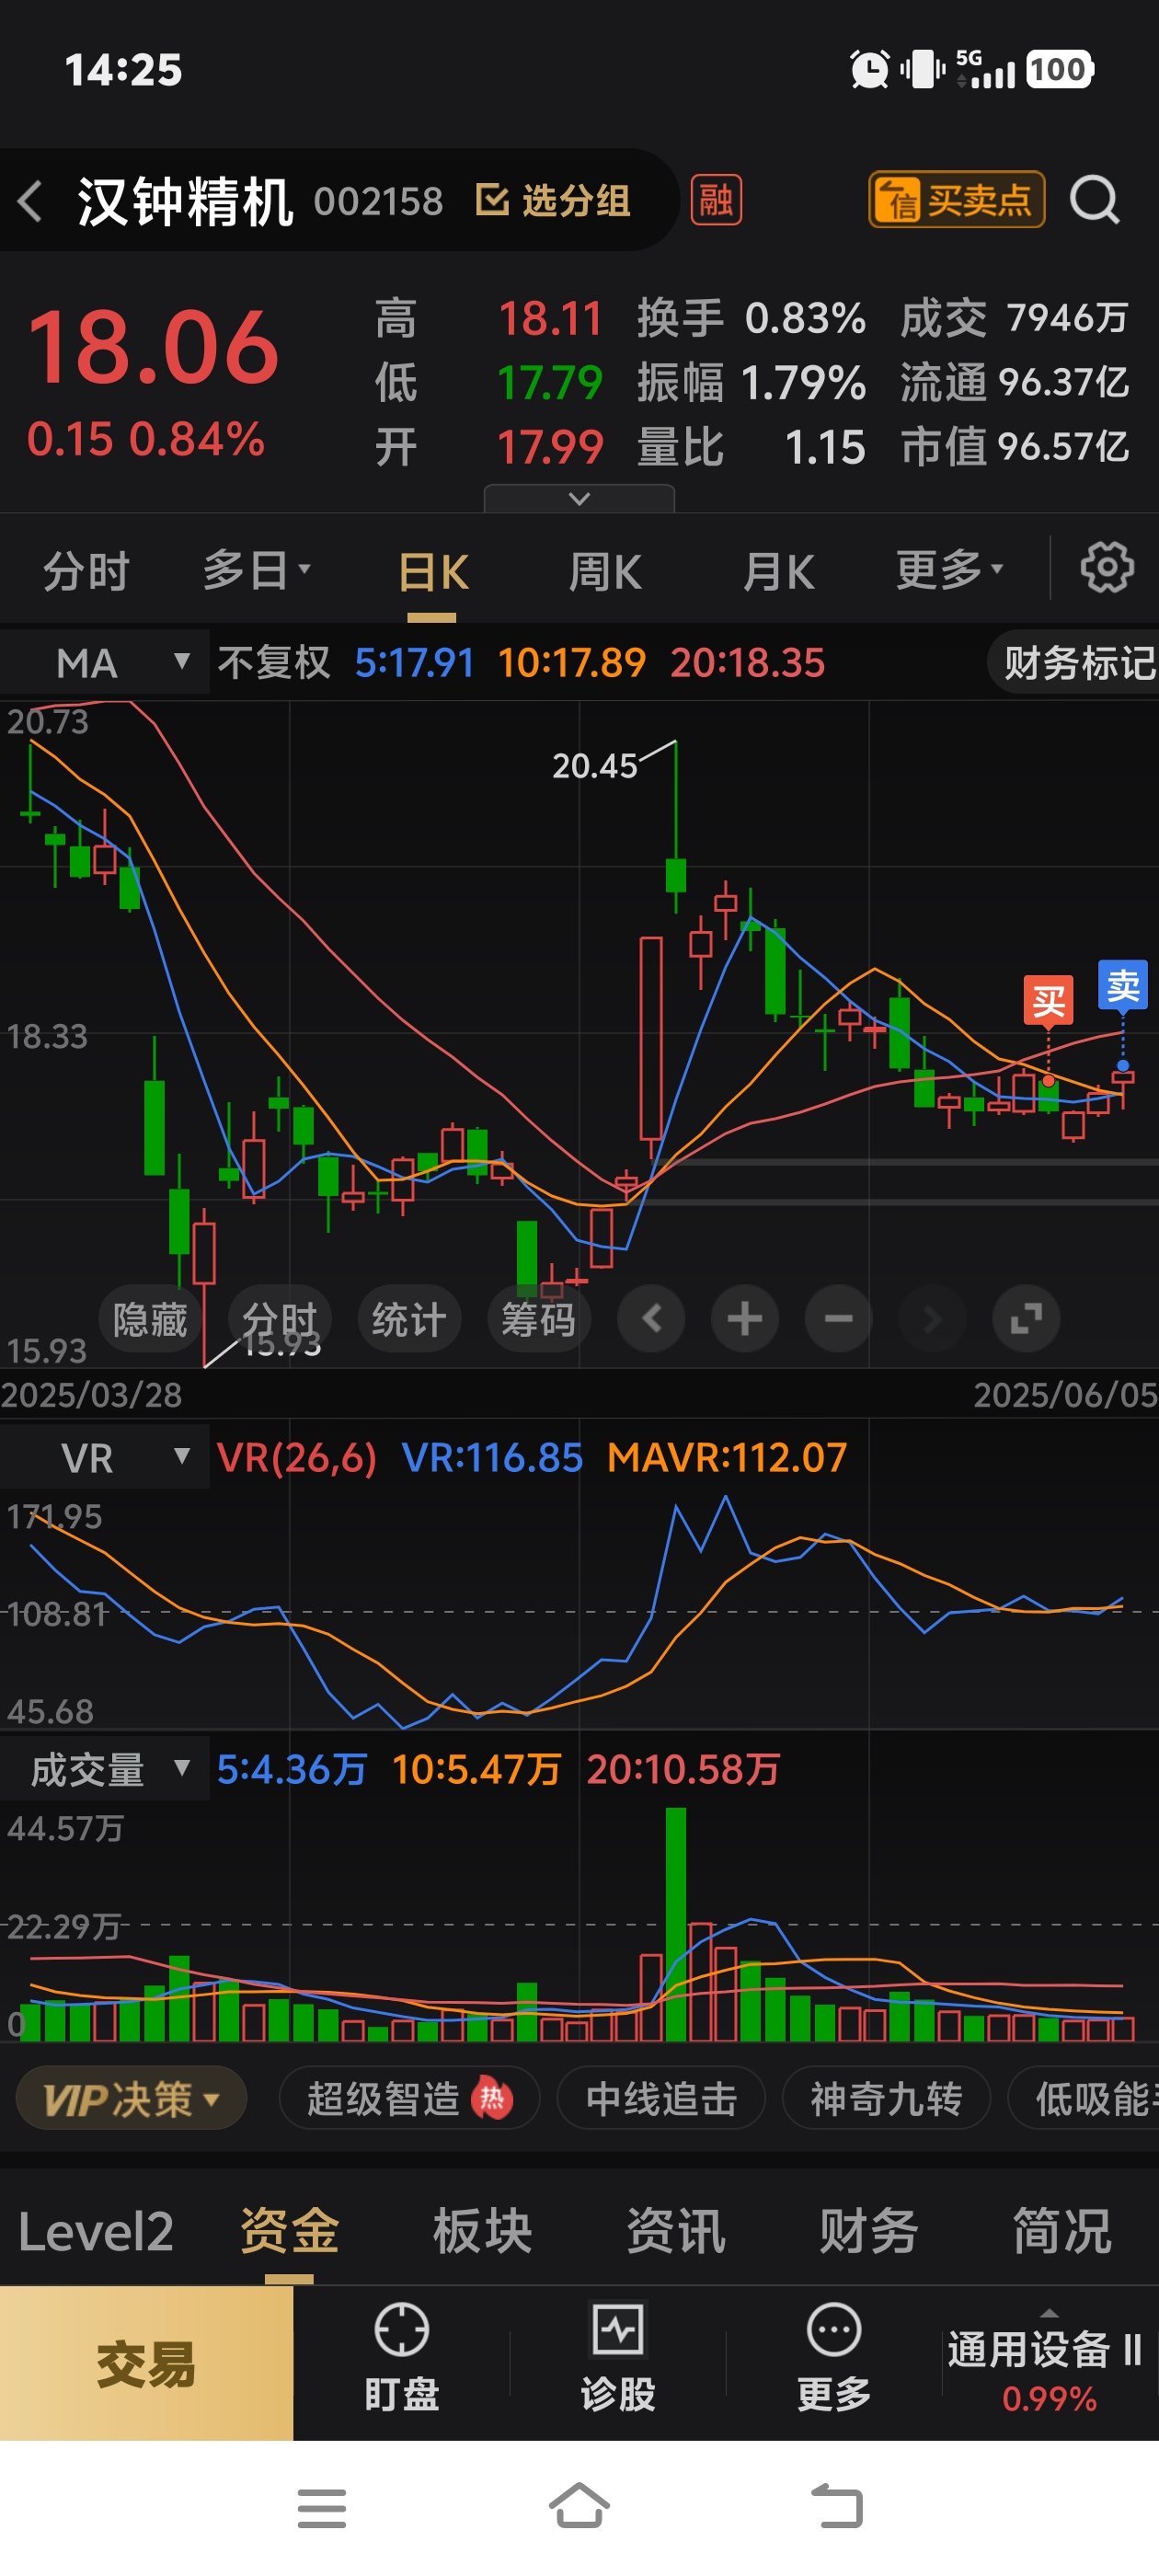1159x2576 pixels.
Task: Tap the Android home button
Action: [x=579, y=2506]
